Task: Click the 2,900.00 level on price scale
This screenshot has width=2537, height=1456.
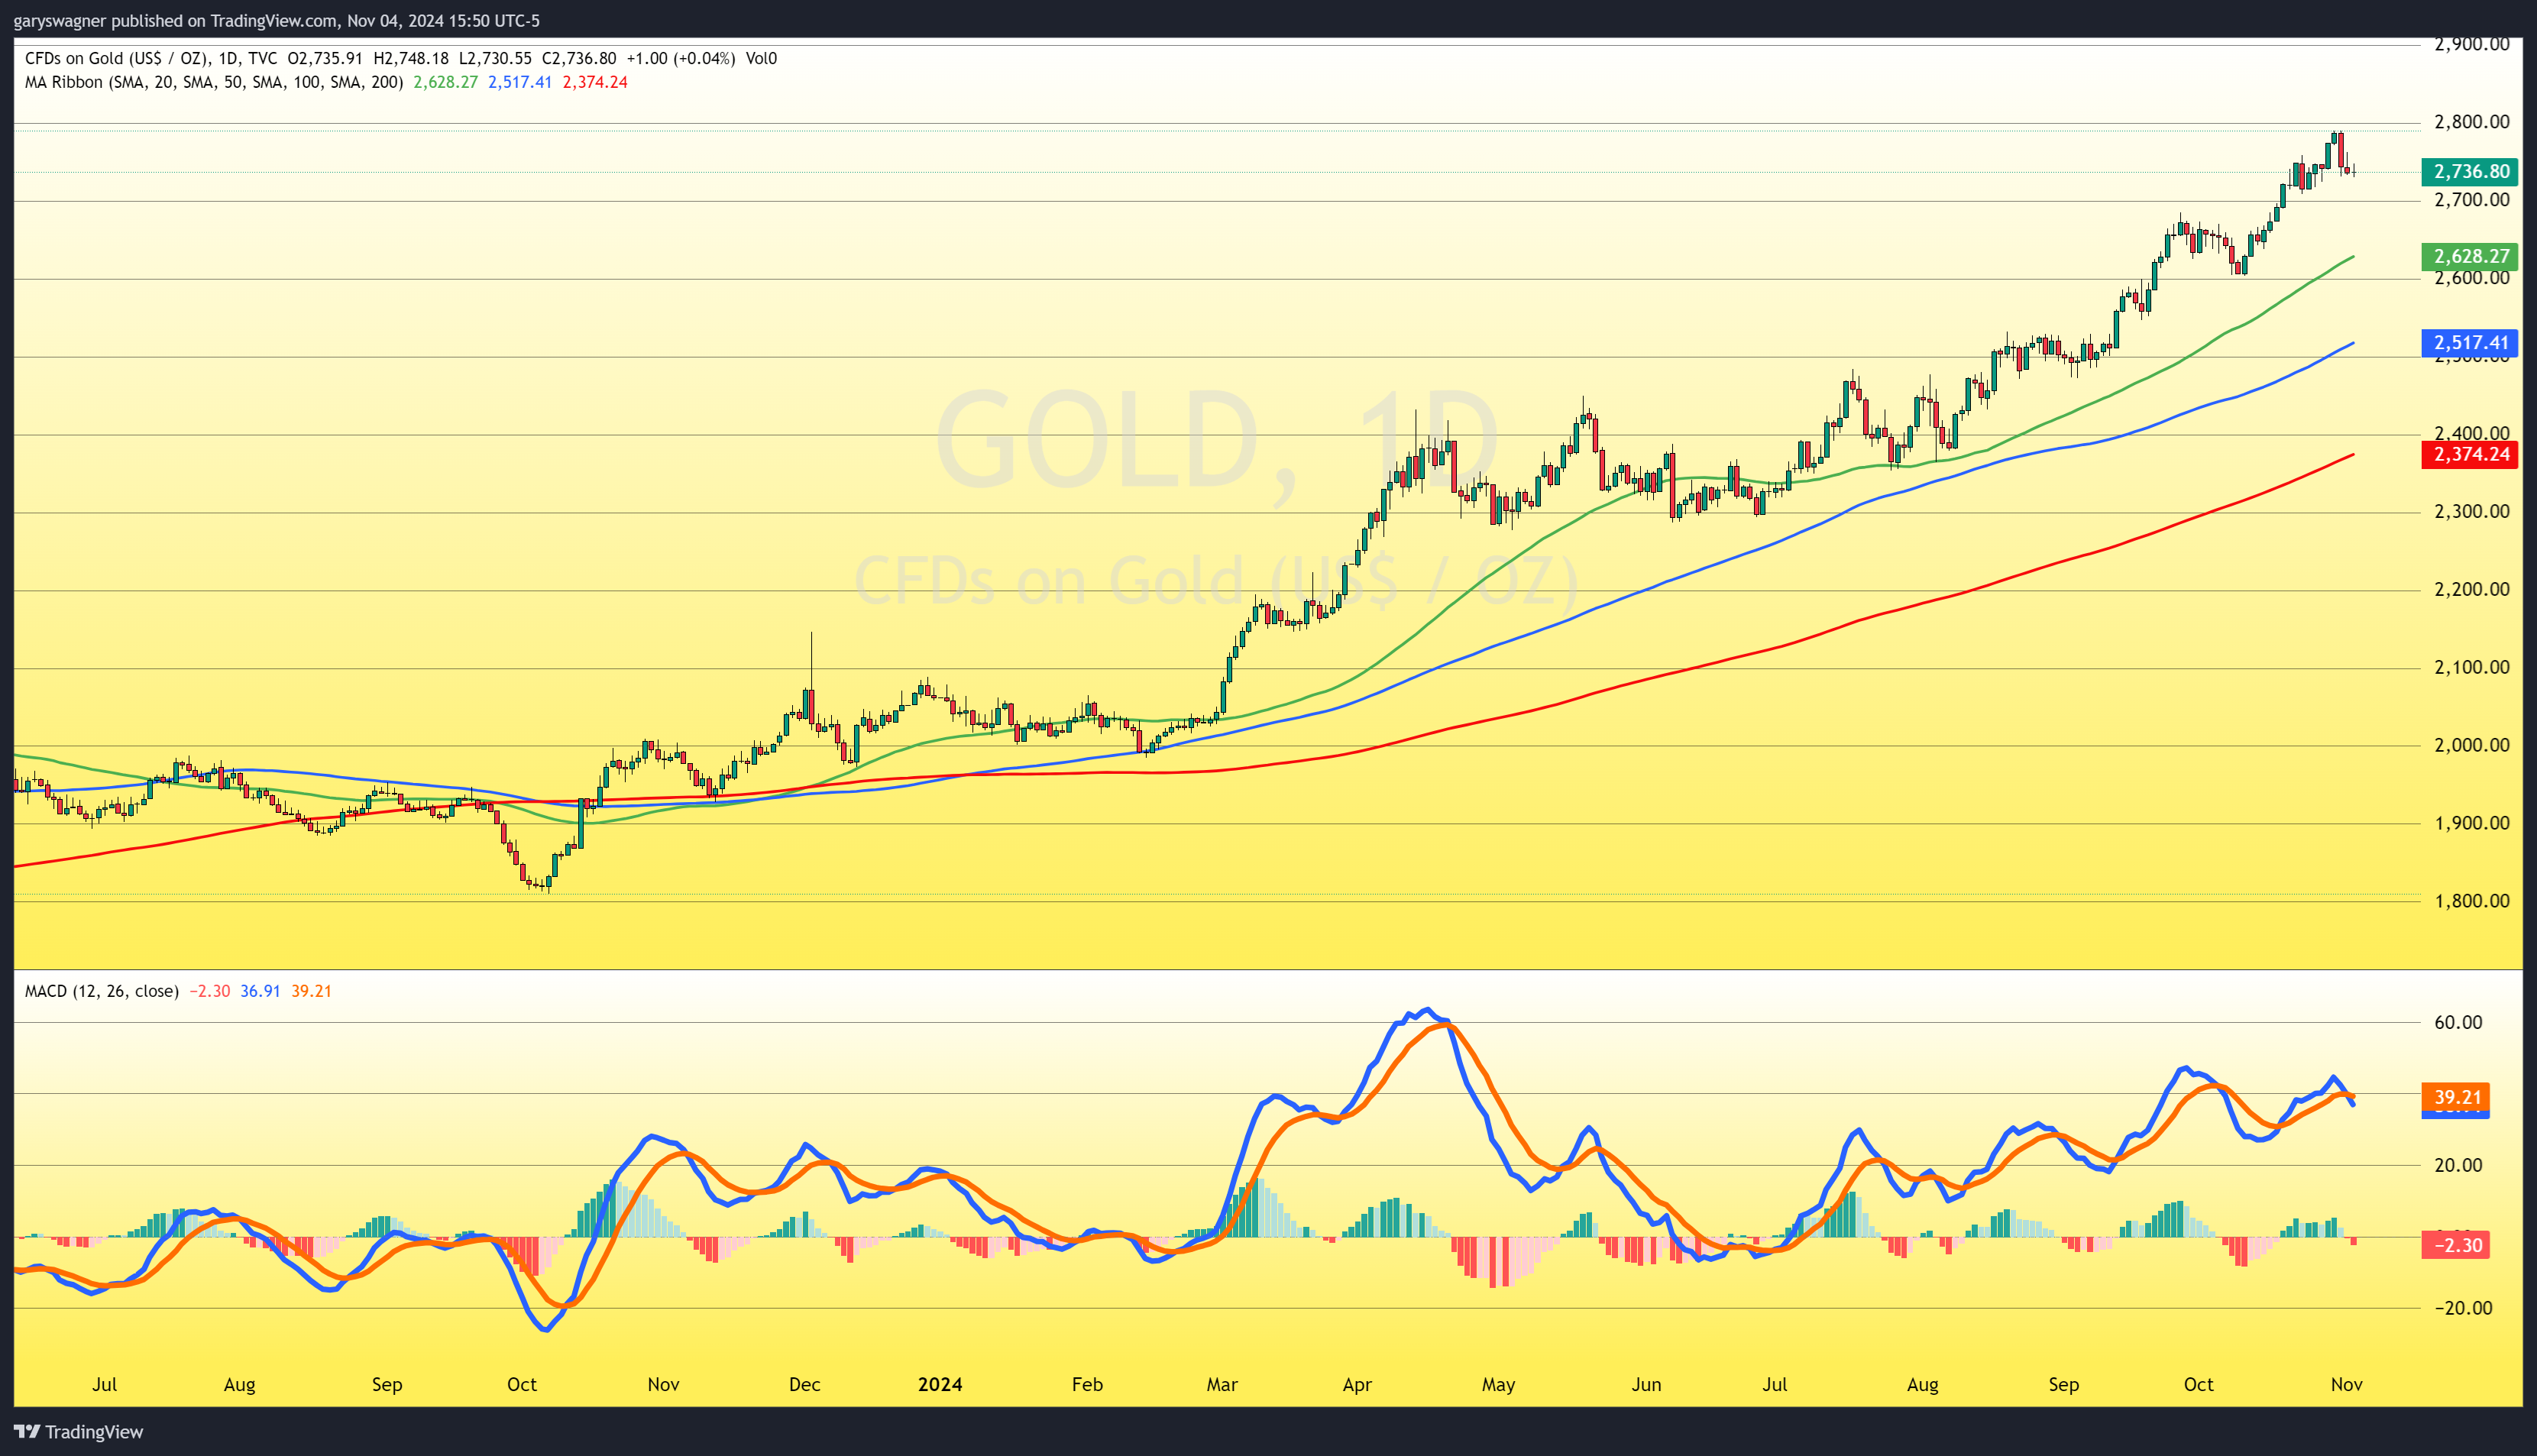Action: [2471, 45]
